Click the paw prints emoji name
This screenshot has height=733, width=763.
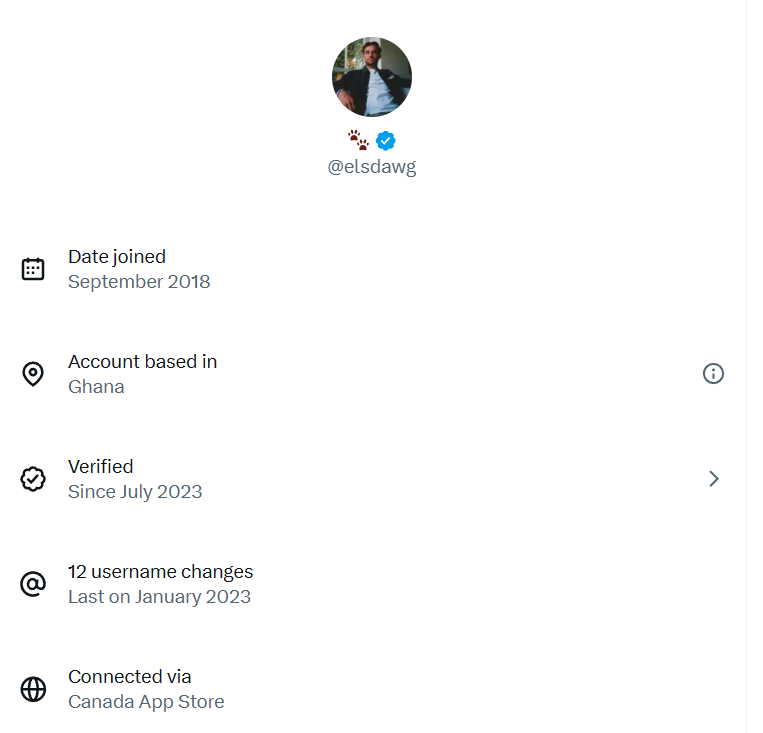click(358, 140)
